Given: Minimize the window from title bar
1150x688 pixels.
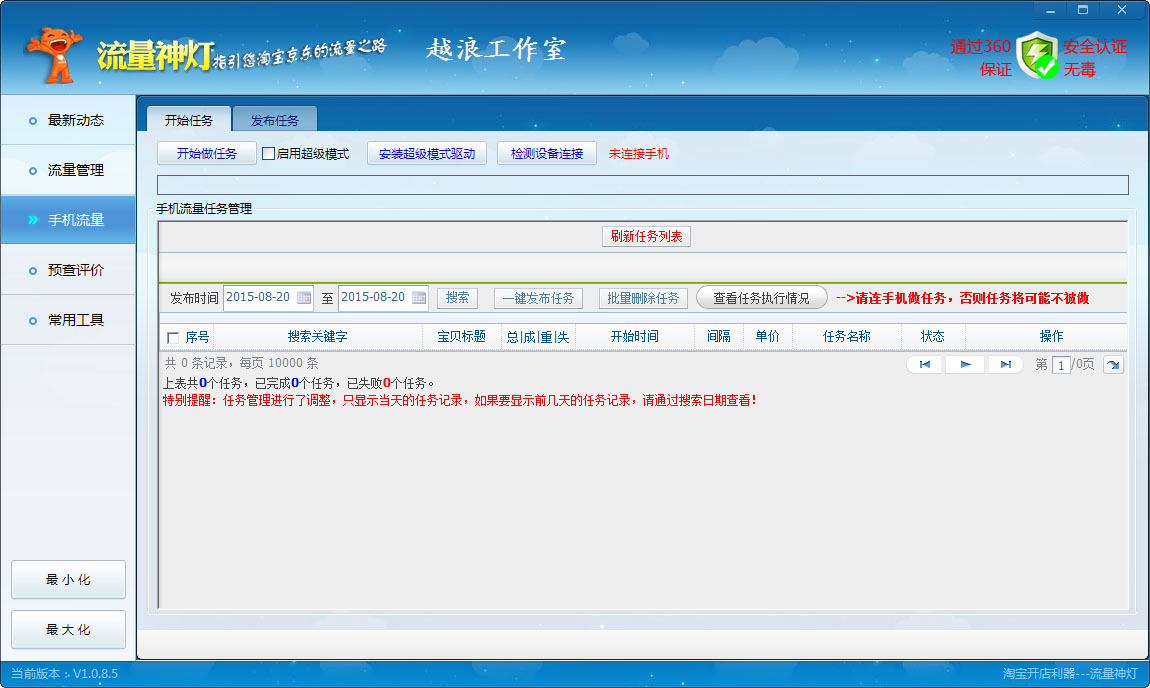Looking at the screenshot, I should click(x=1050, y=10).
